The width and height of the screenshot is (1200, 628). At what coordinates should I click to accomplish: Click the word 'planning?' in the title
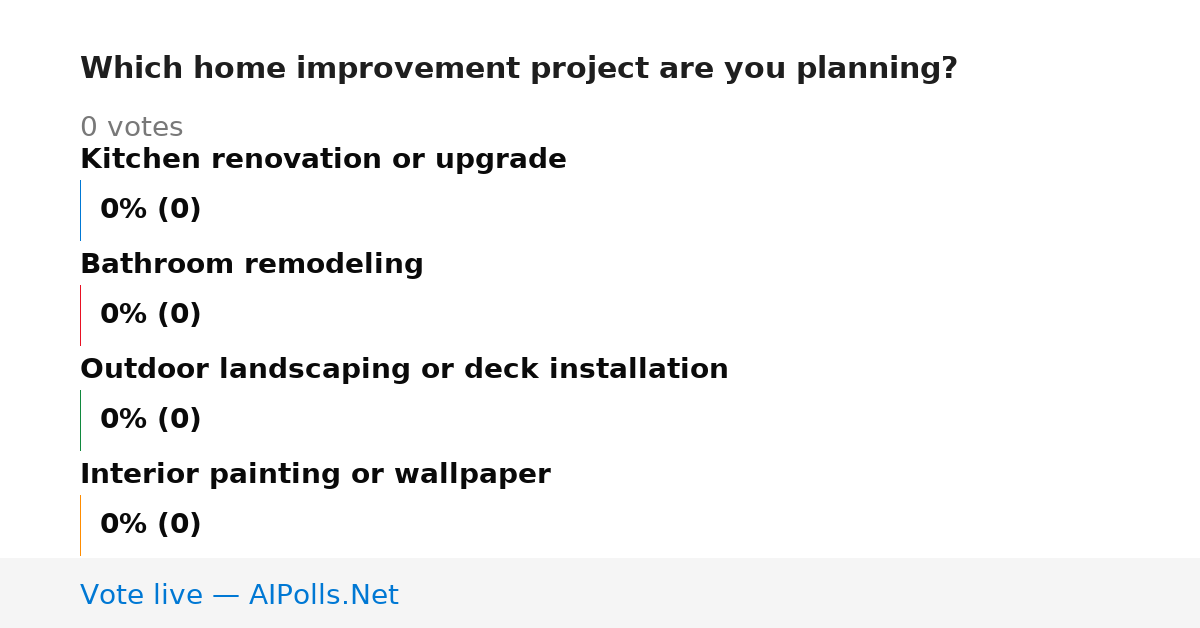click(877, 69)
